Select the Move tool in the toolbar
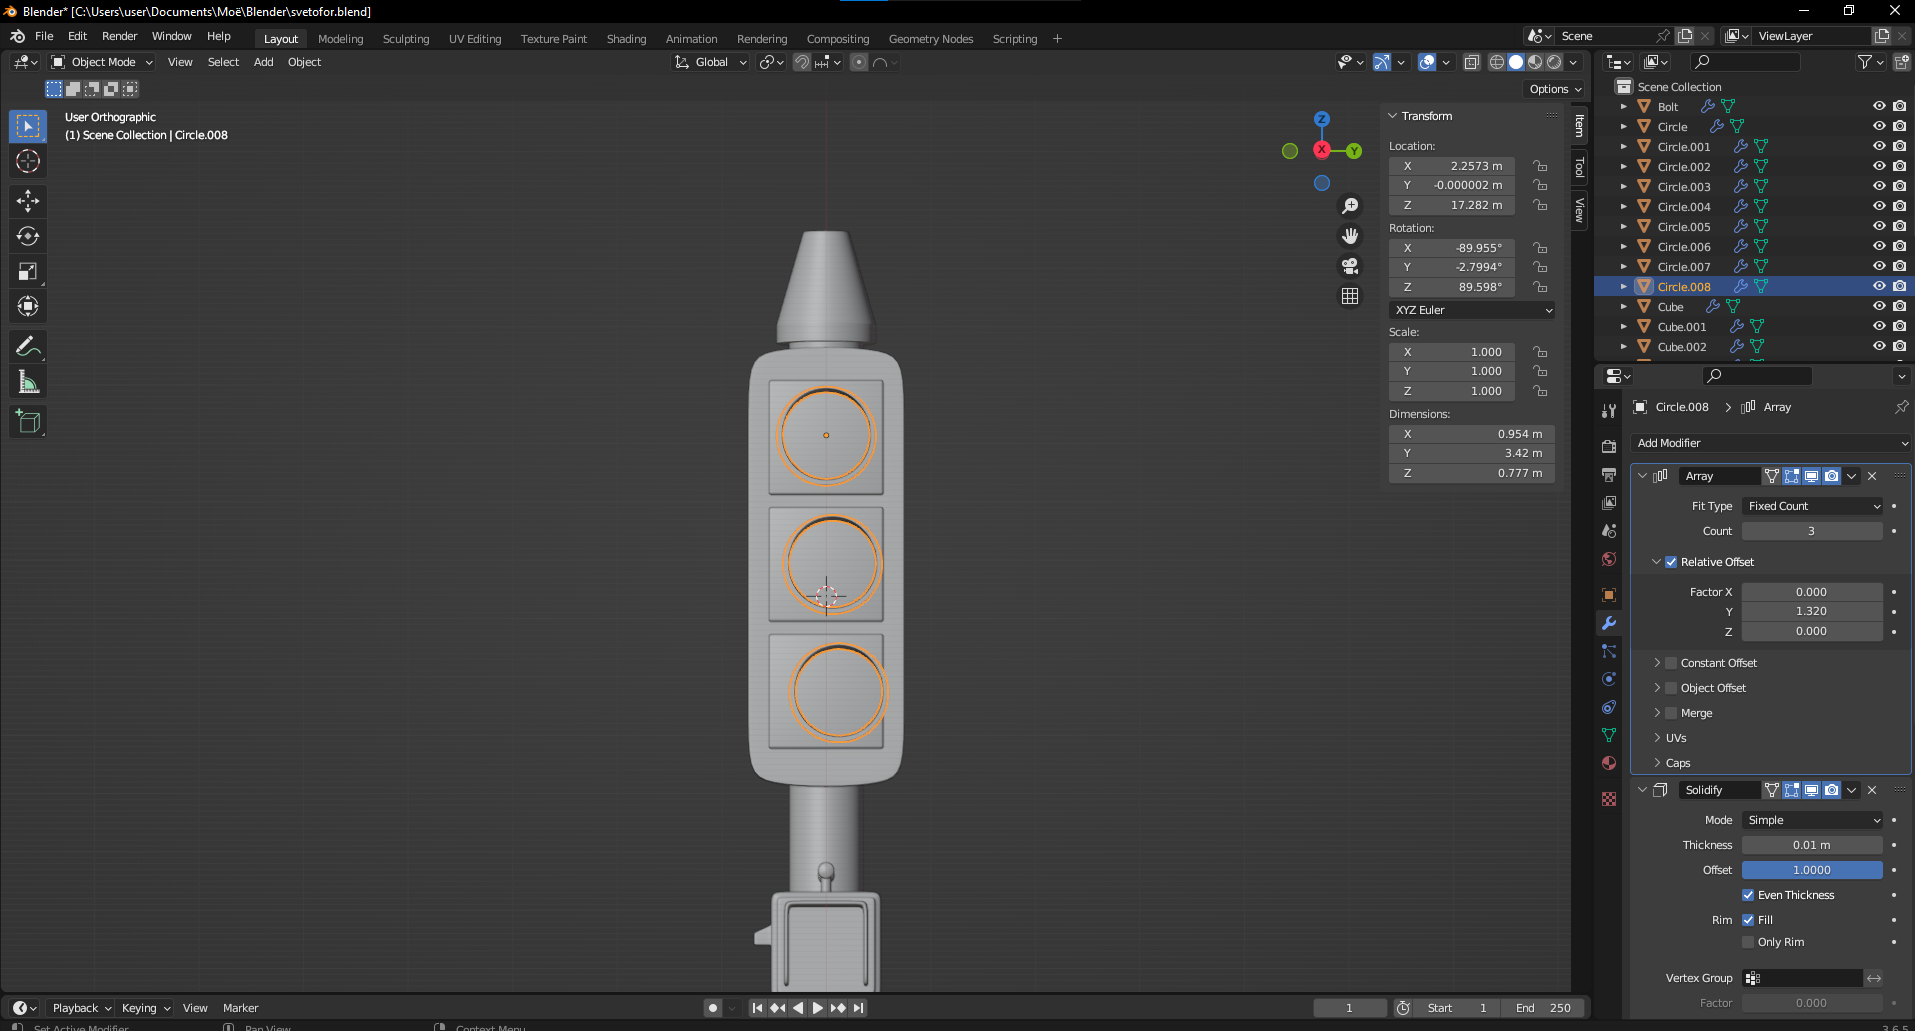This screenshot has width=1915, height=1031. (28, 201)
